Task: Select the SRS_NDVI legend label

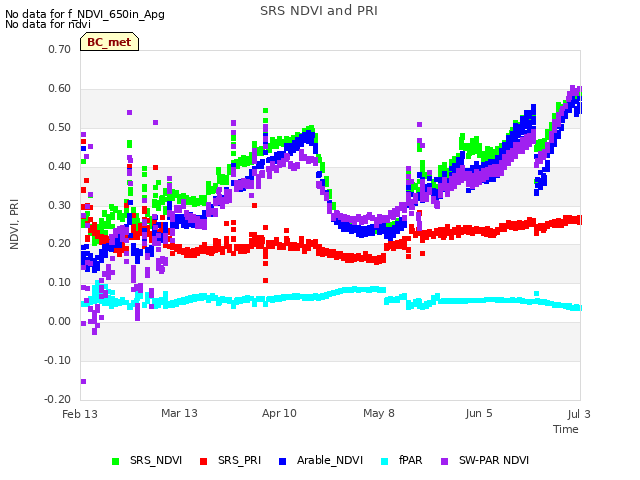Action: click(x=156, y=460)
